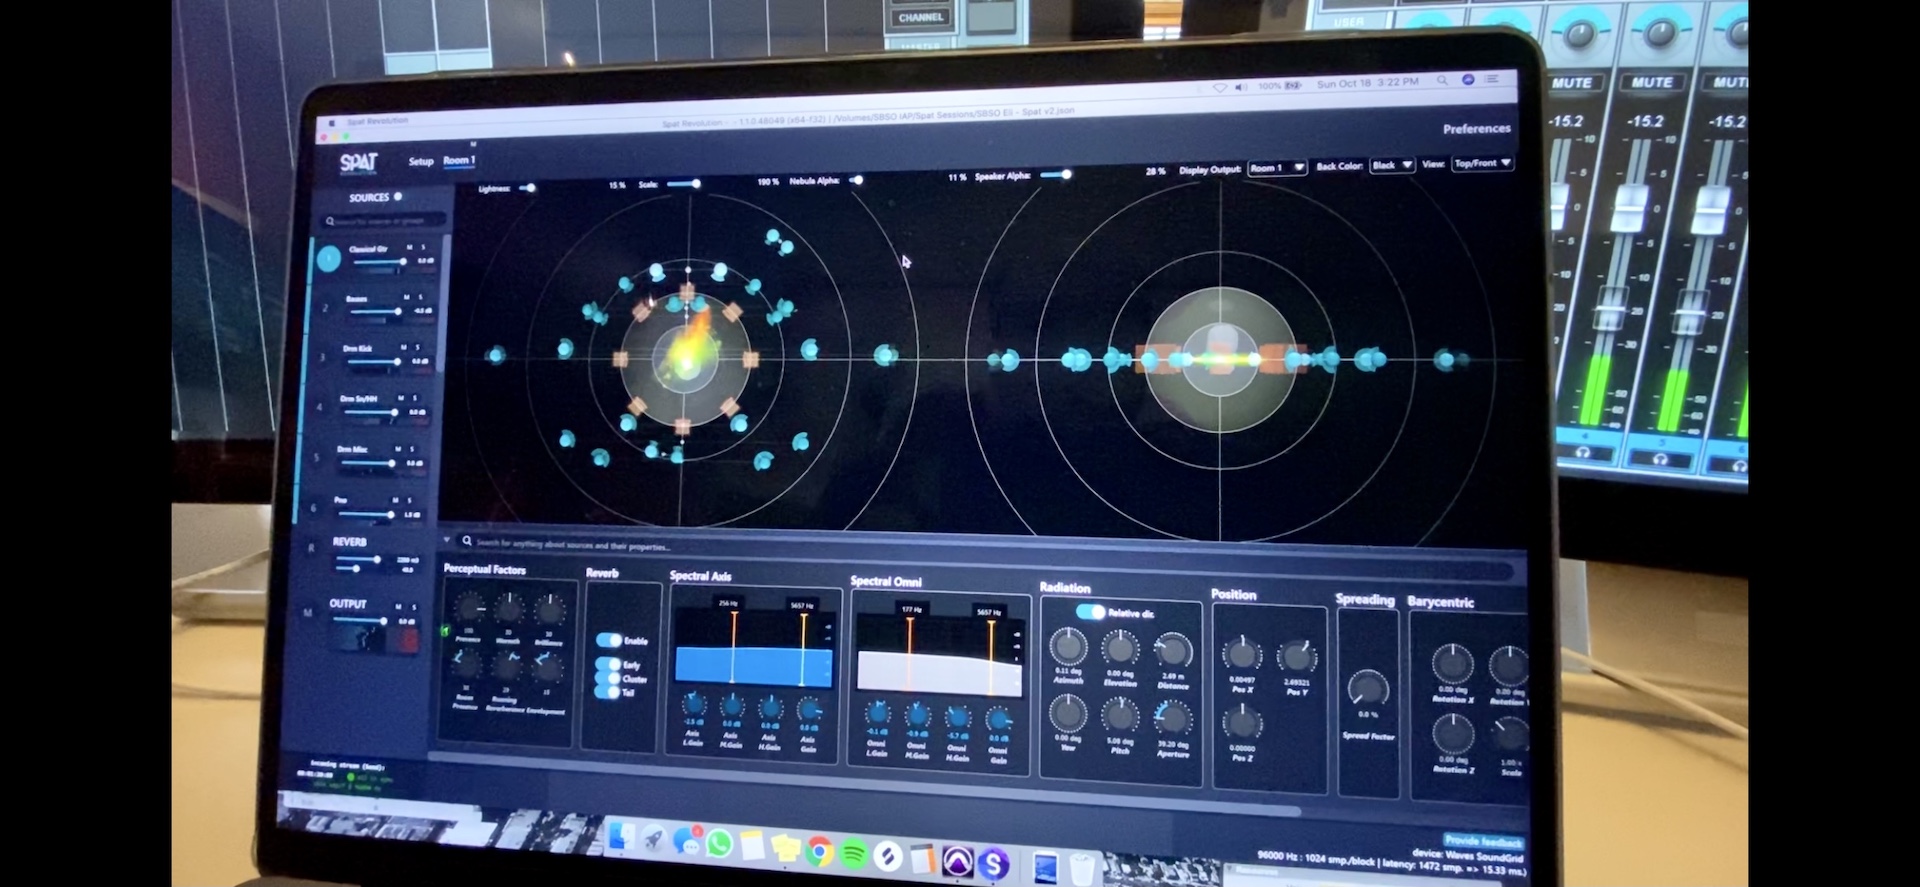Click the Speaker Alpha slider
The image size is (1920, 887).
1055,175
